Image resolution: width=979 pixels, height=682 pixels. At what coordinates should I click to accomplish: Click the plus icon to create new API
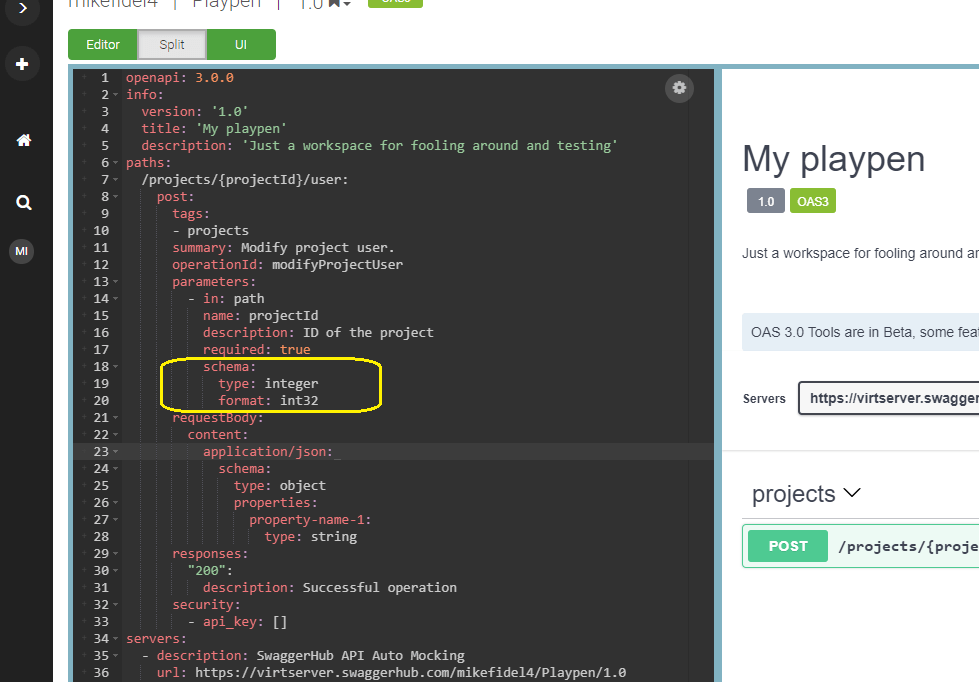click(x=22, y=65)
